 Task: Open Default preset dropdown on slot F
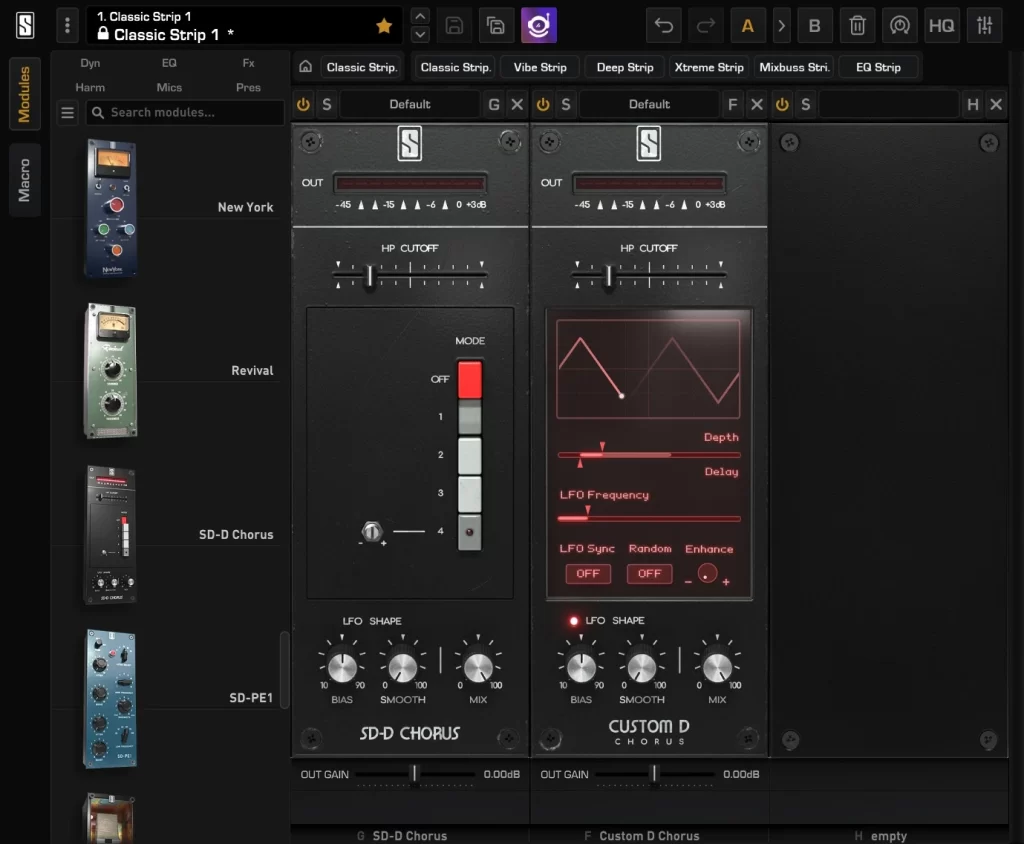(649, 104)
